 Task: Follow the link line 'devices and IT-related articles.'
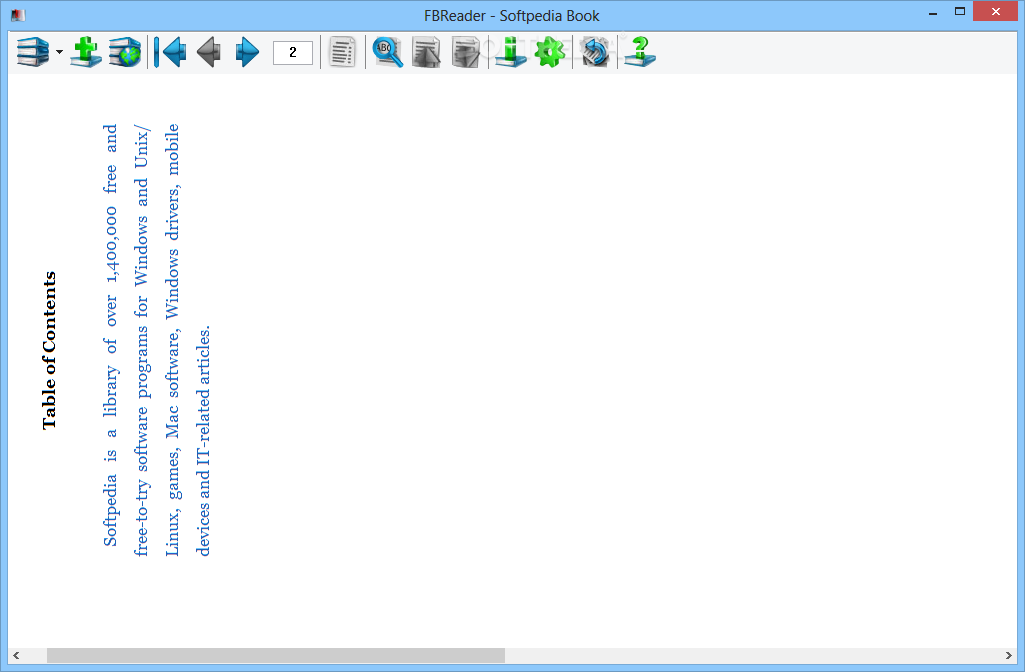click(x=204, y=440)
